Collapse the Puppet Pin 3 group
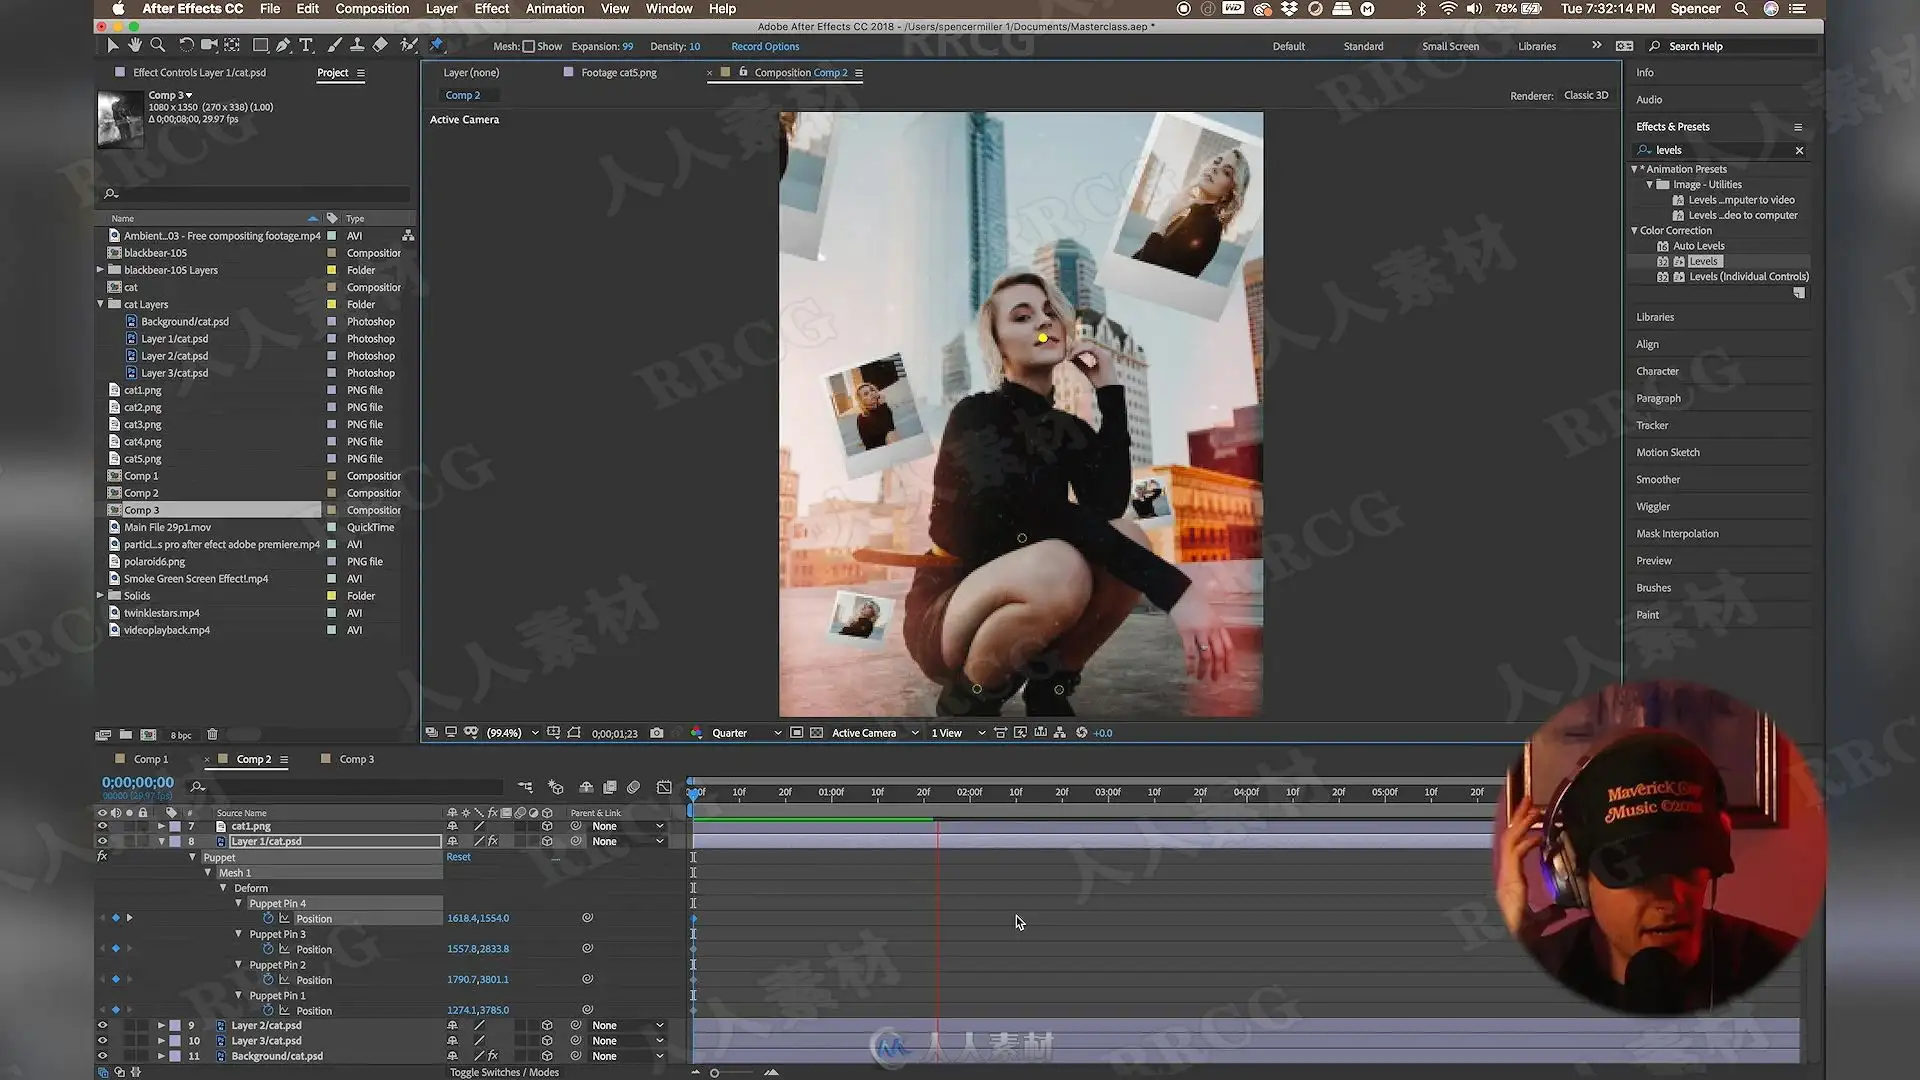This screenshot has width=1920, height=1080. pyautogui.click(x=238, y=934)
